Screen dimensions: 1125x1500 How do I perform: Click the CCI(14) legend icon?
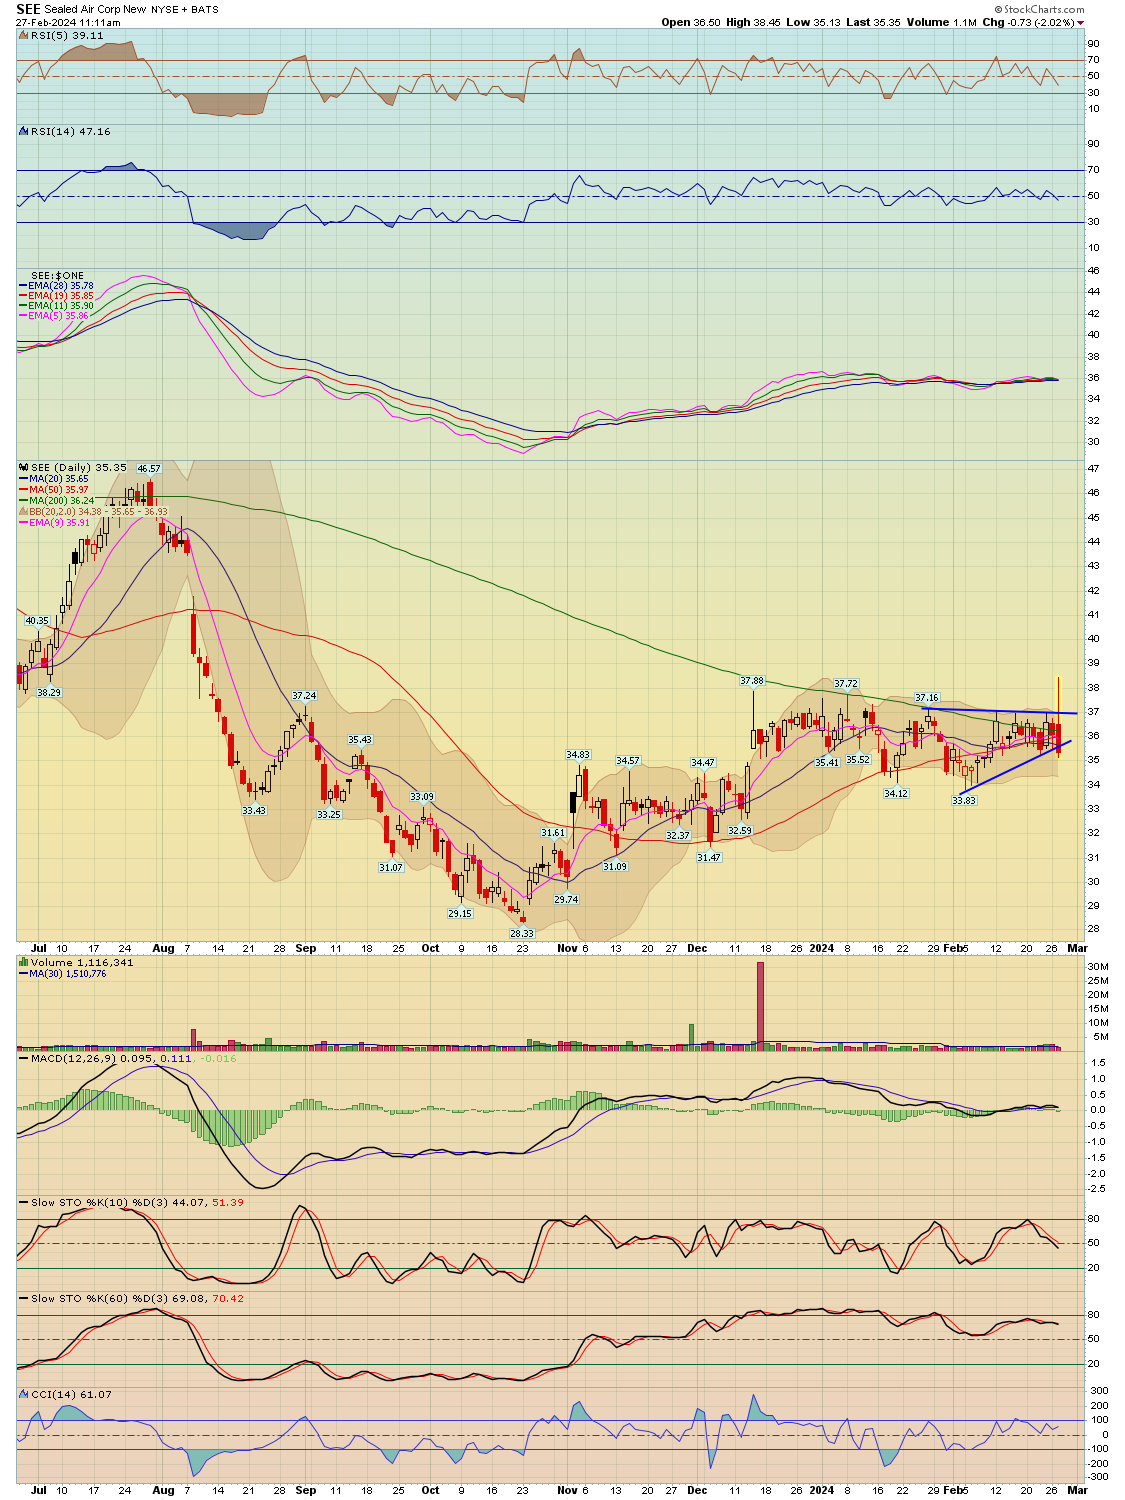point(24,1394)
